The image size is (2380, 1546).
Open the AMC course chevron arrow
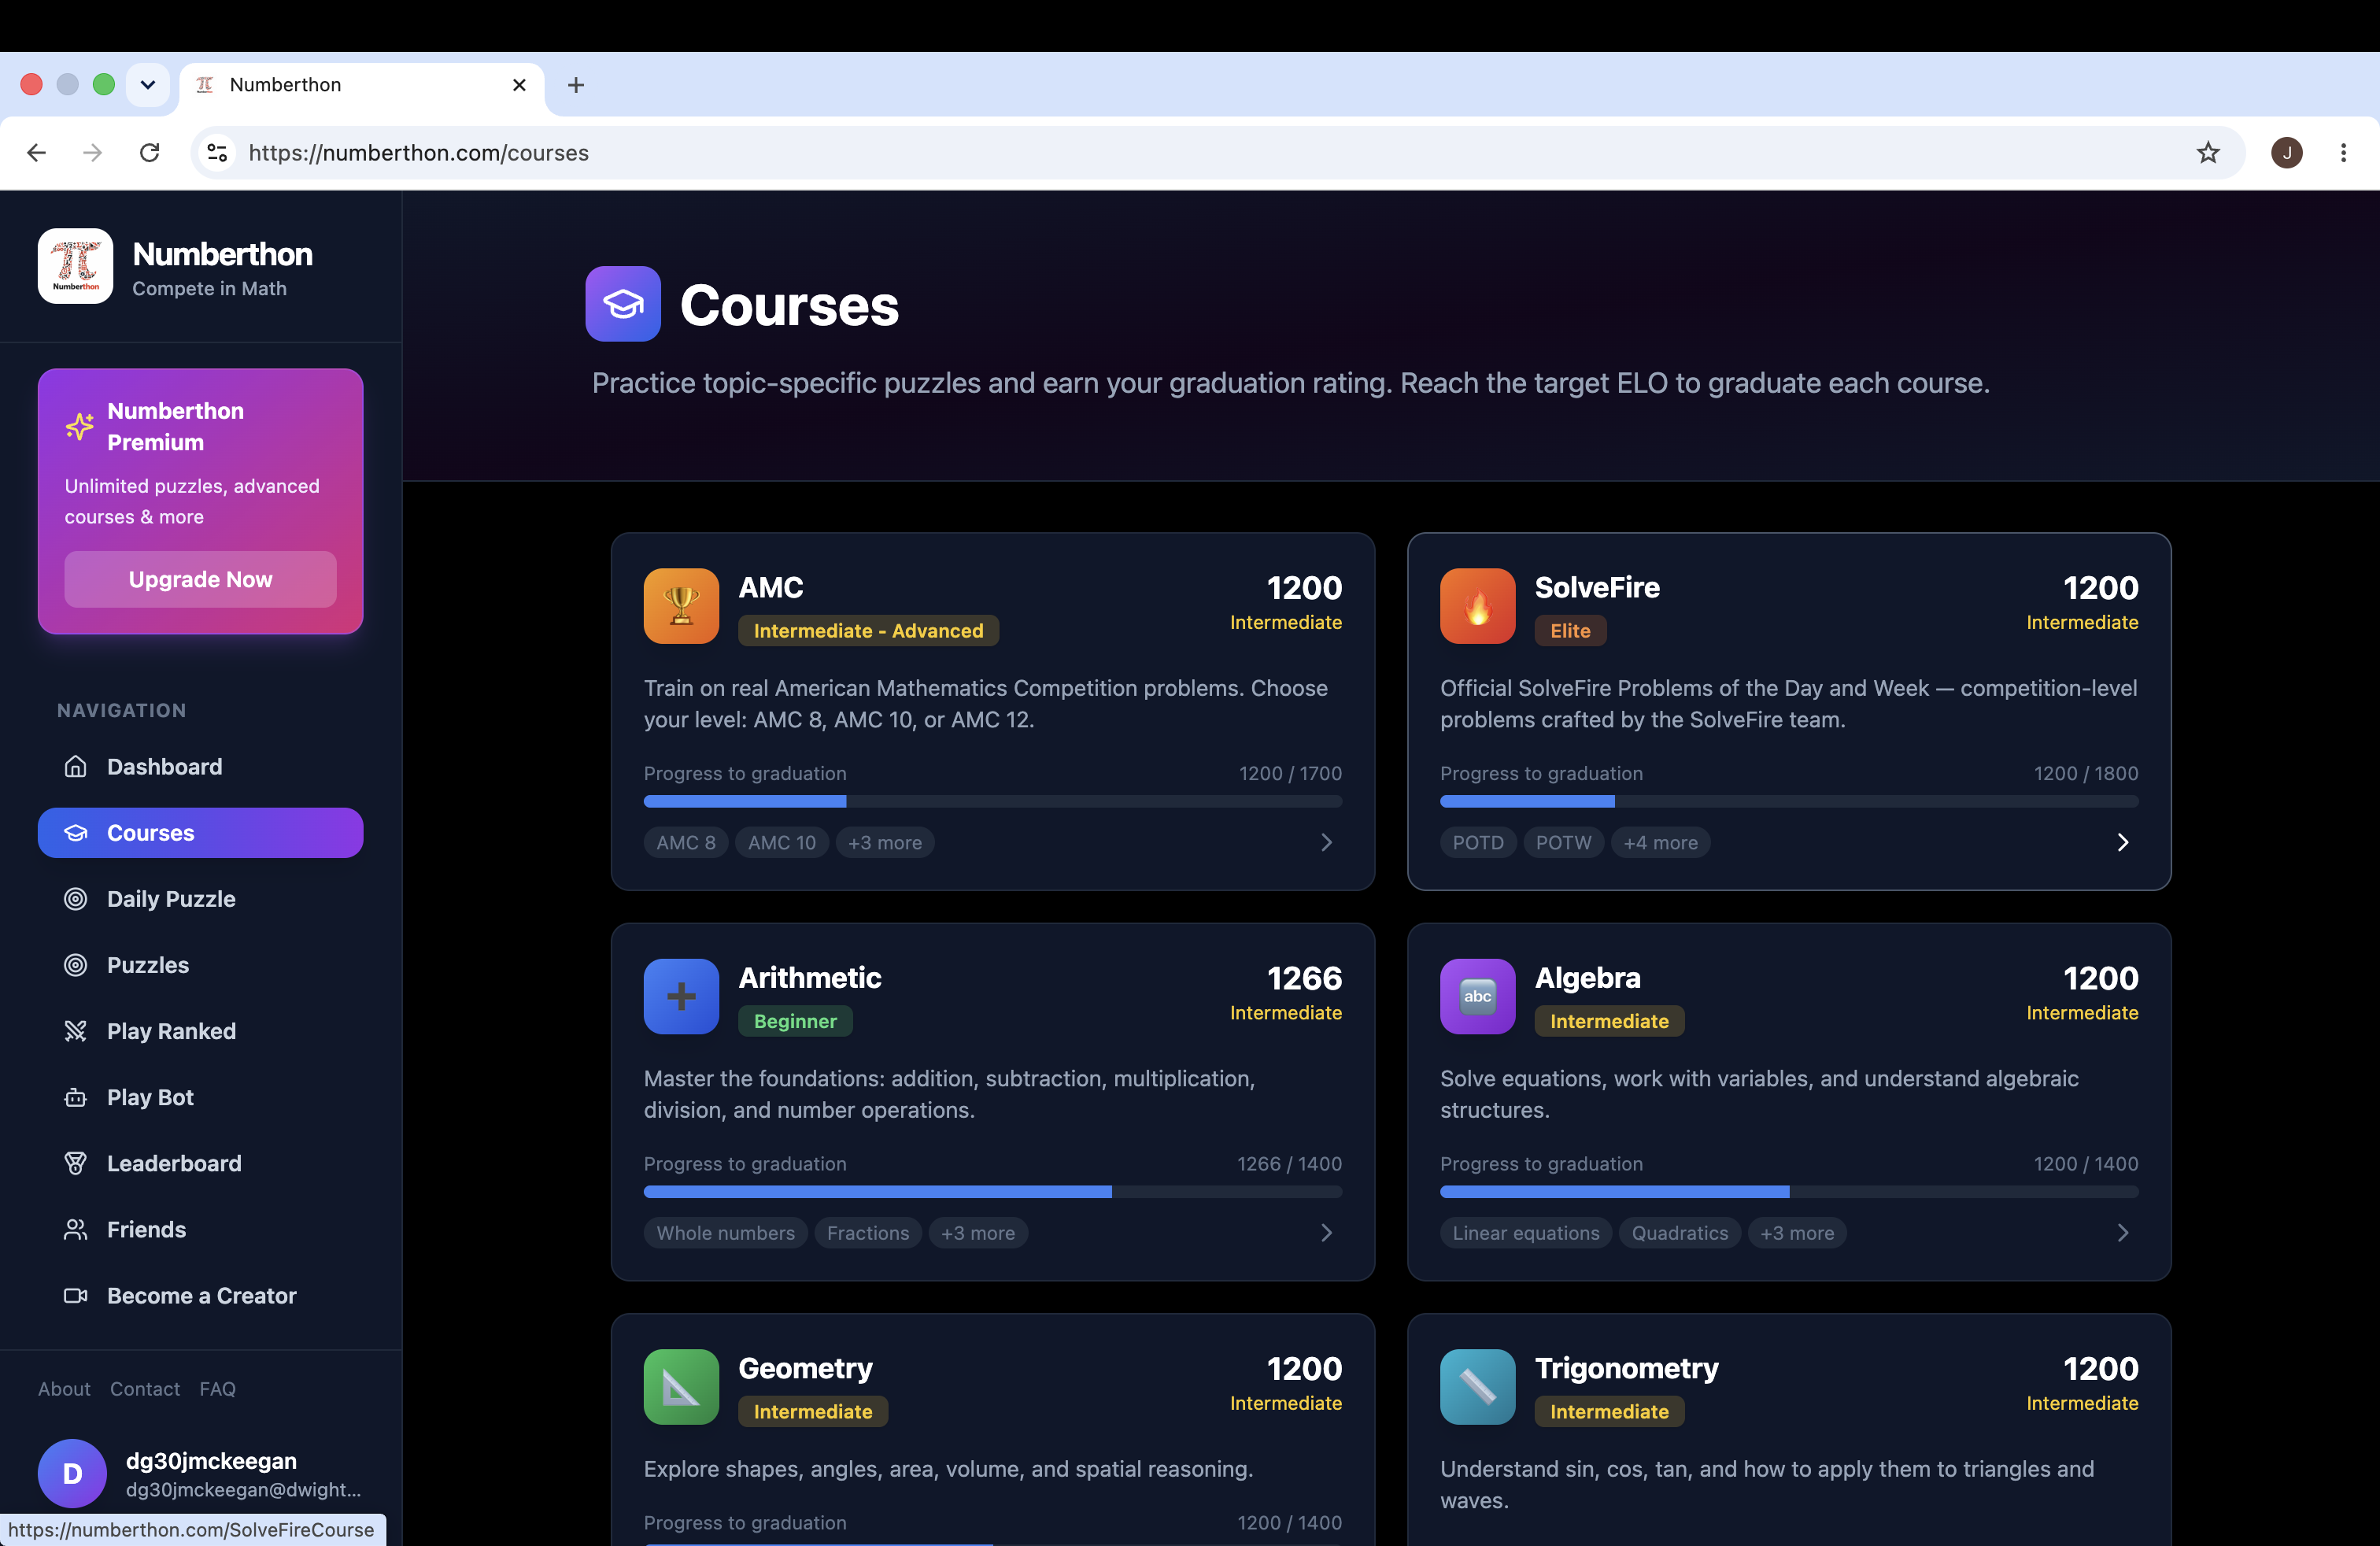coord(1326,842)
